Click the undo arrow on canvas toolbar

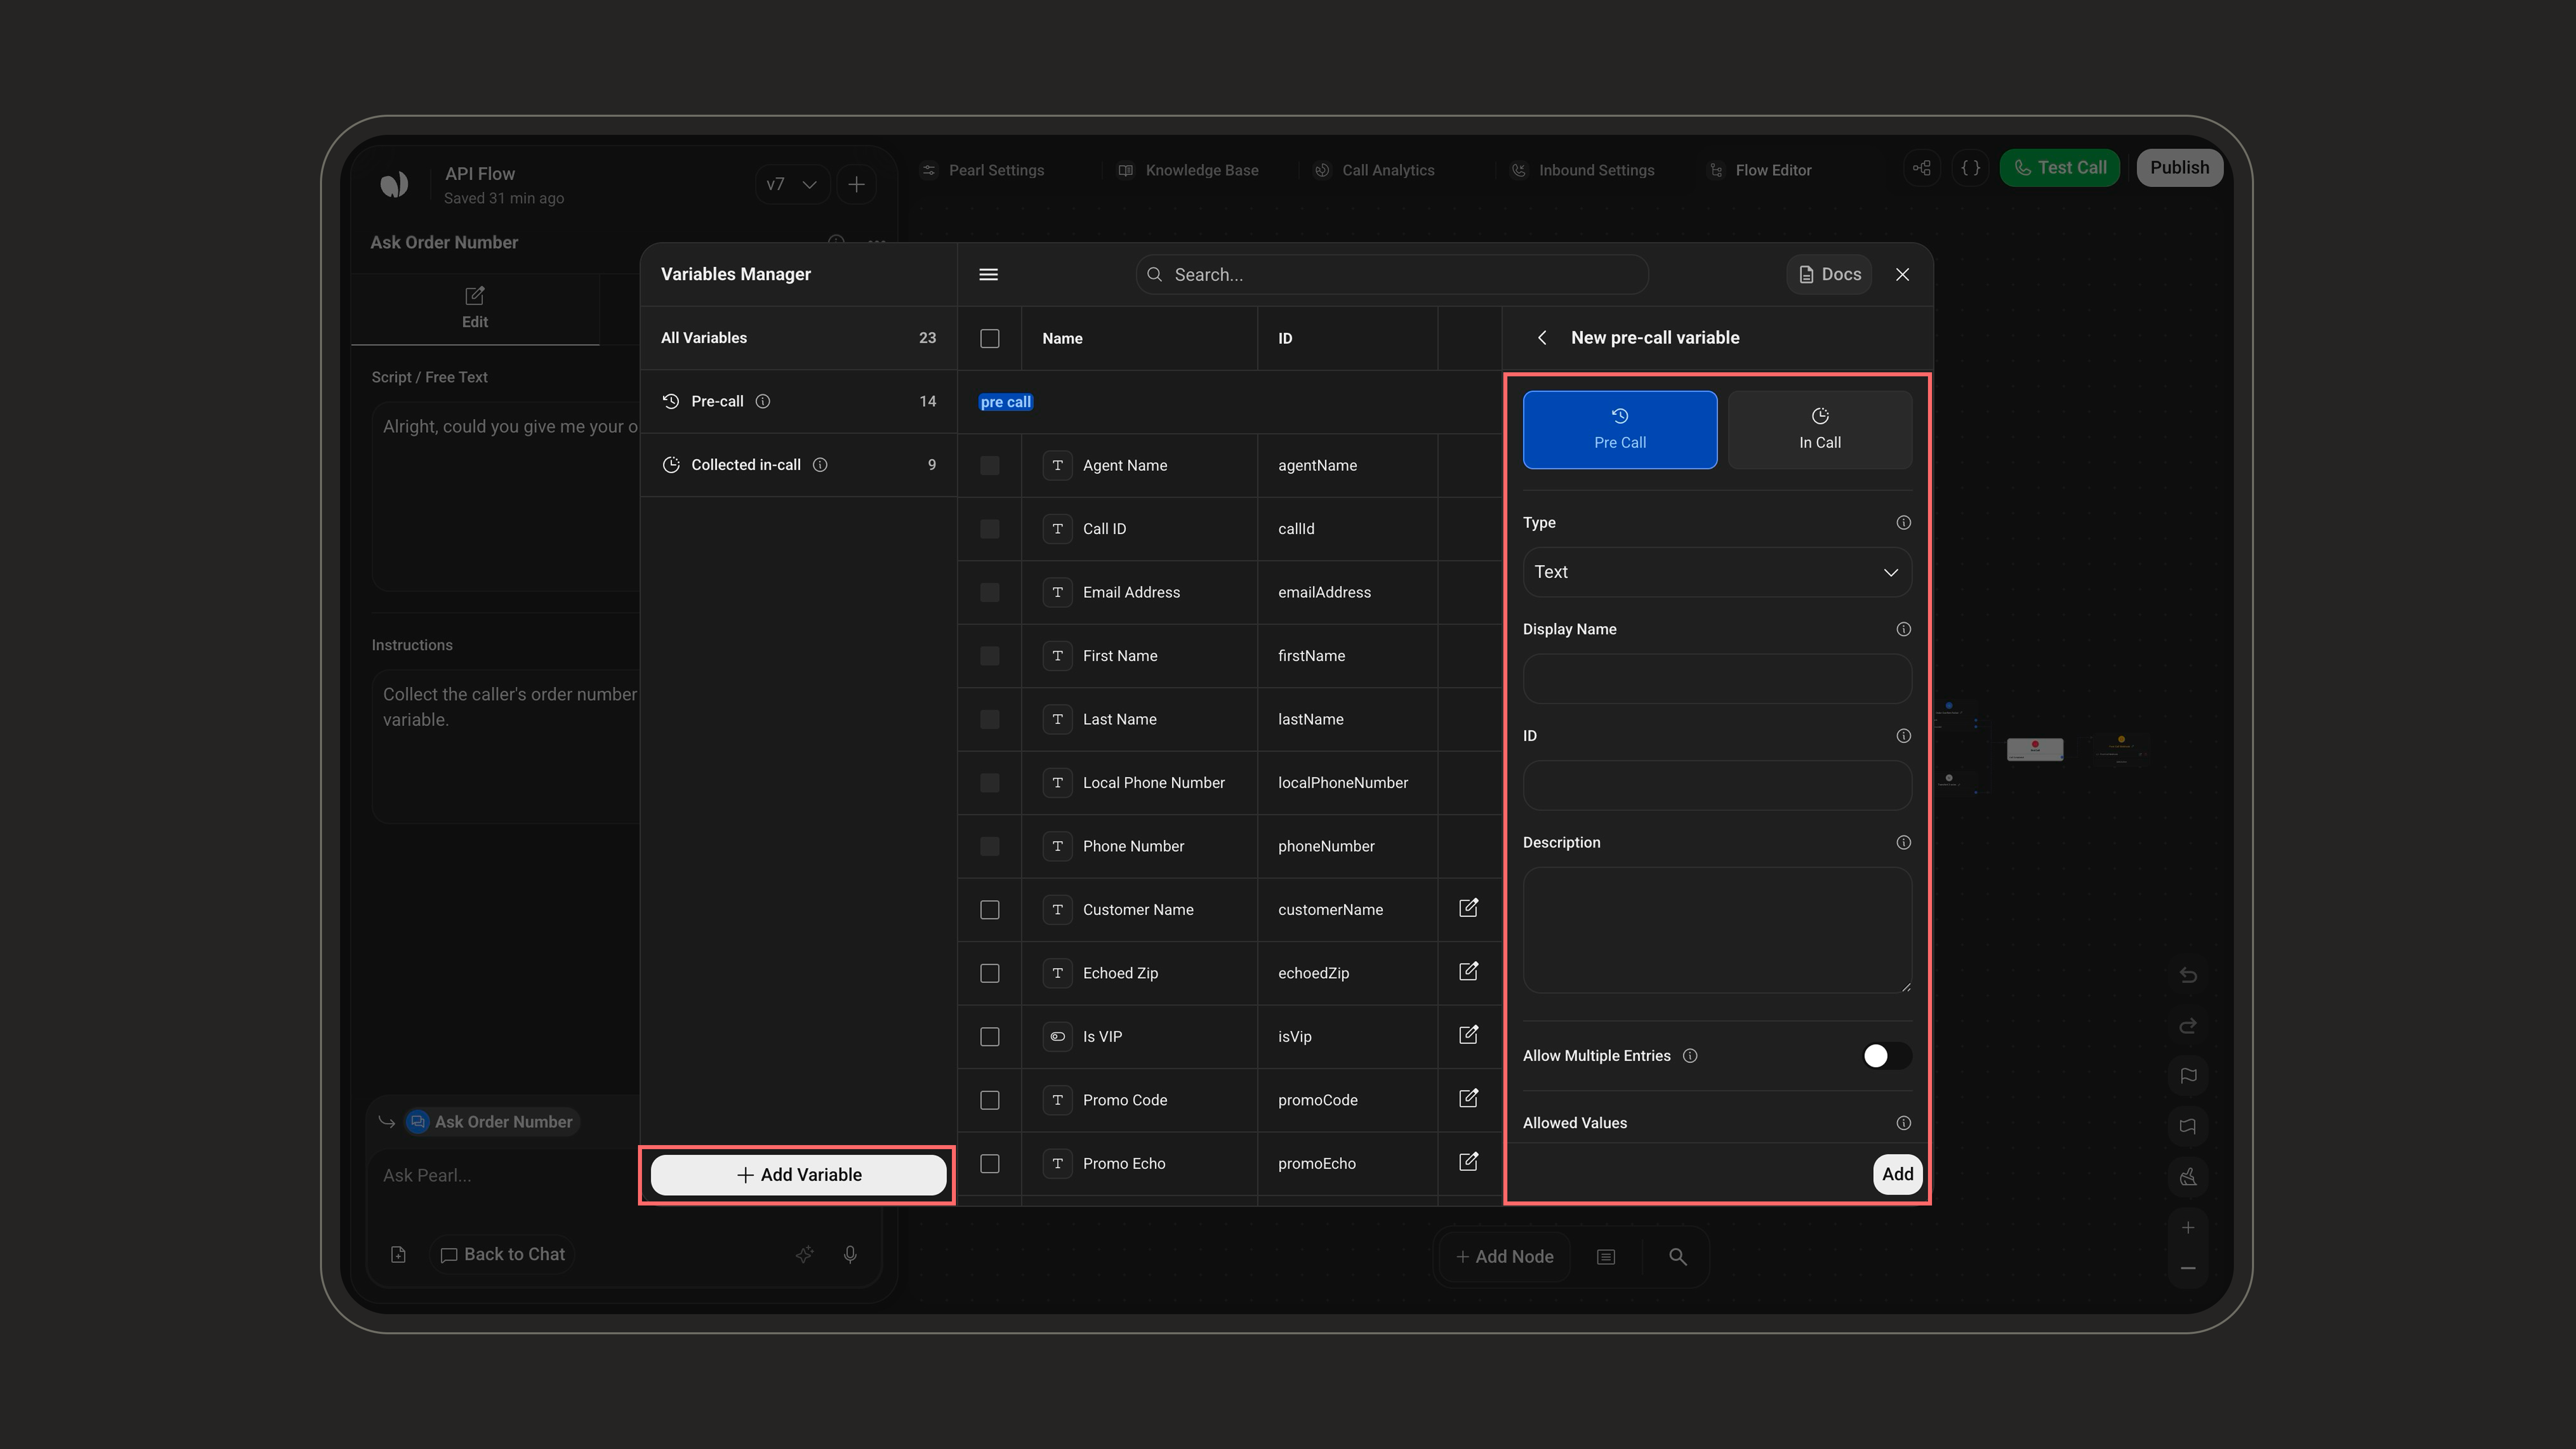point(2188,975)
